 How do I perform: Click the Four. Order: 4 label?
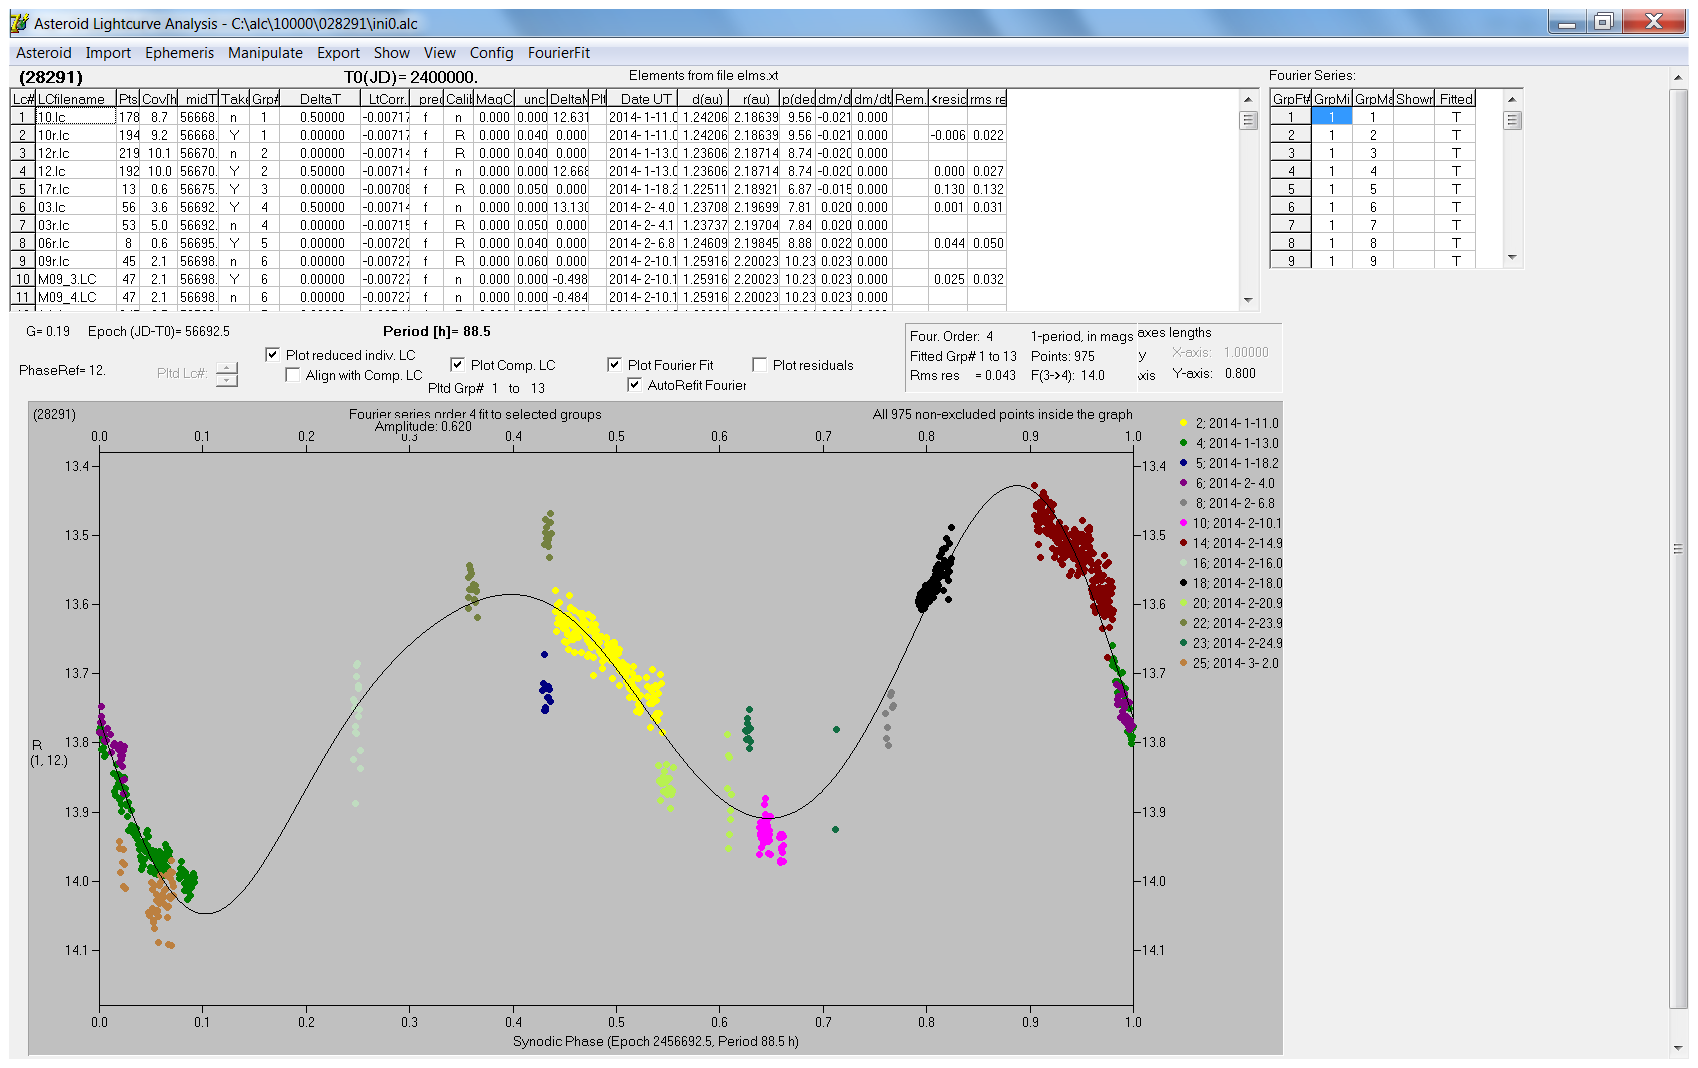(x=952, y=336)
